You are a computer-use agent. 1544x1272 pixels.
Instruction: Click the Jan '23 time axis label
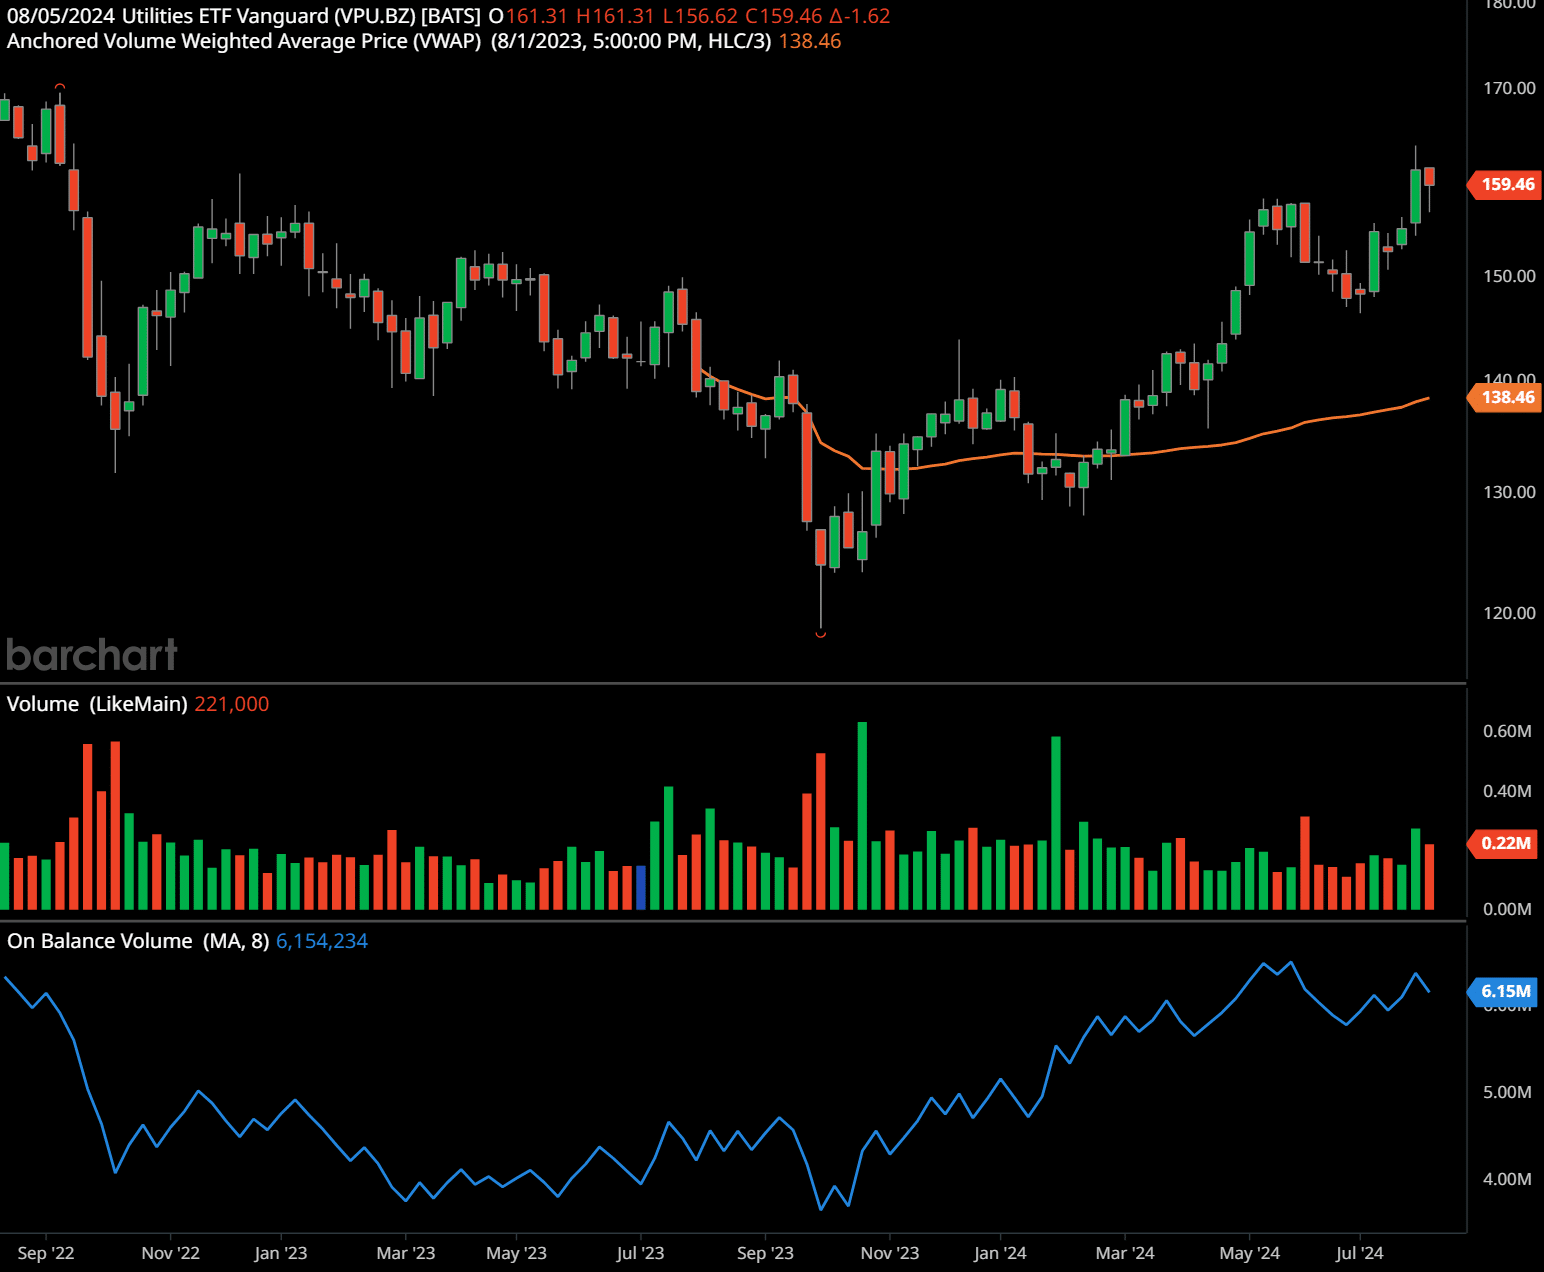281,1253
